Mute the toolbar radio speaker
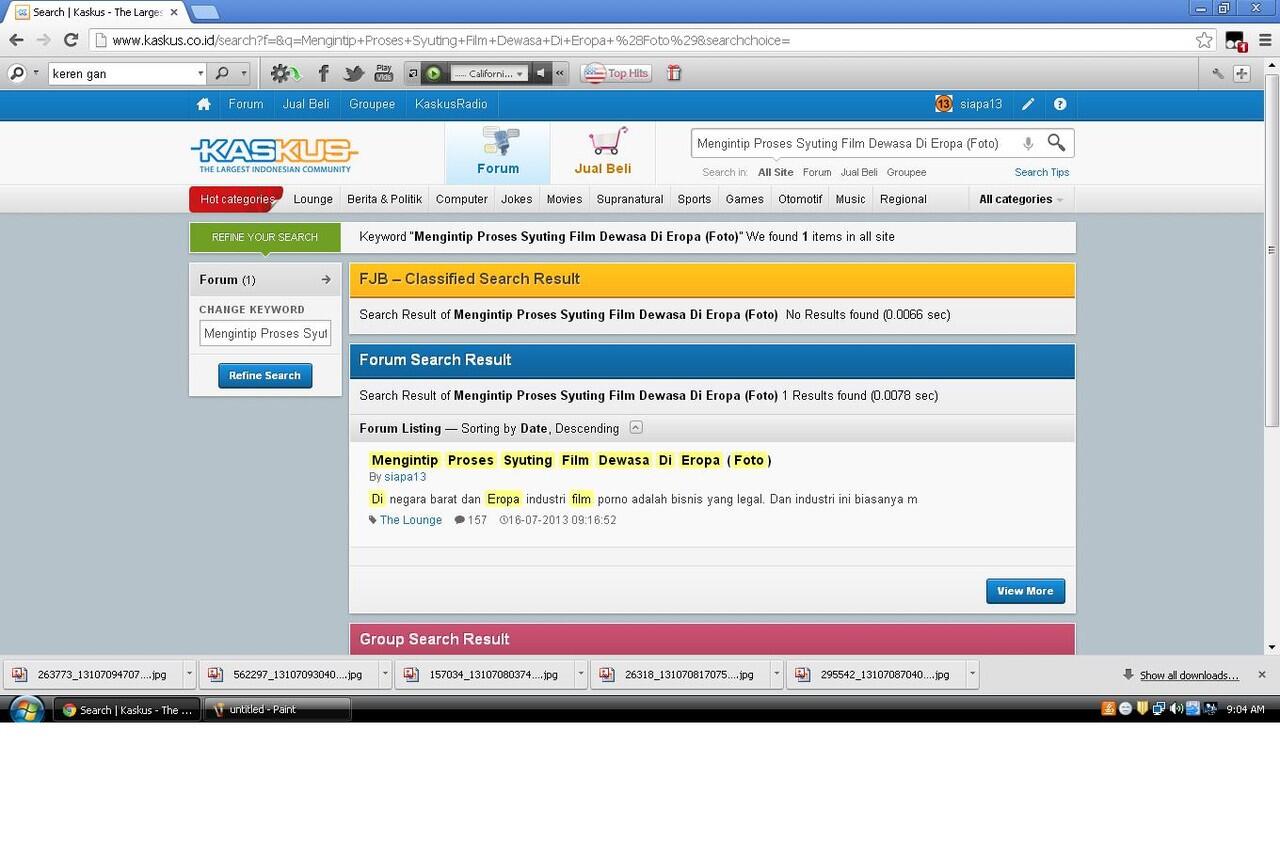1280x842 pixels. pos(540,73)
